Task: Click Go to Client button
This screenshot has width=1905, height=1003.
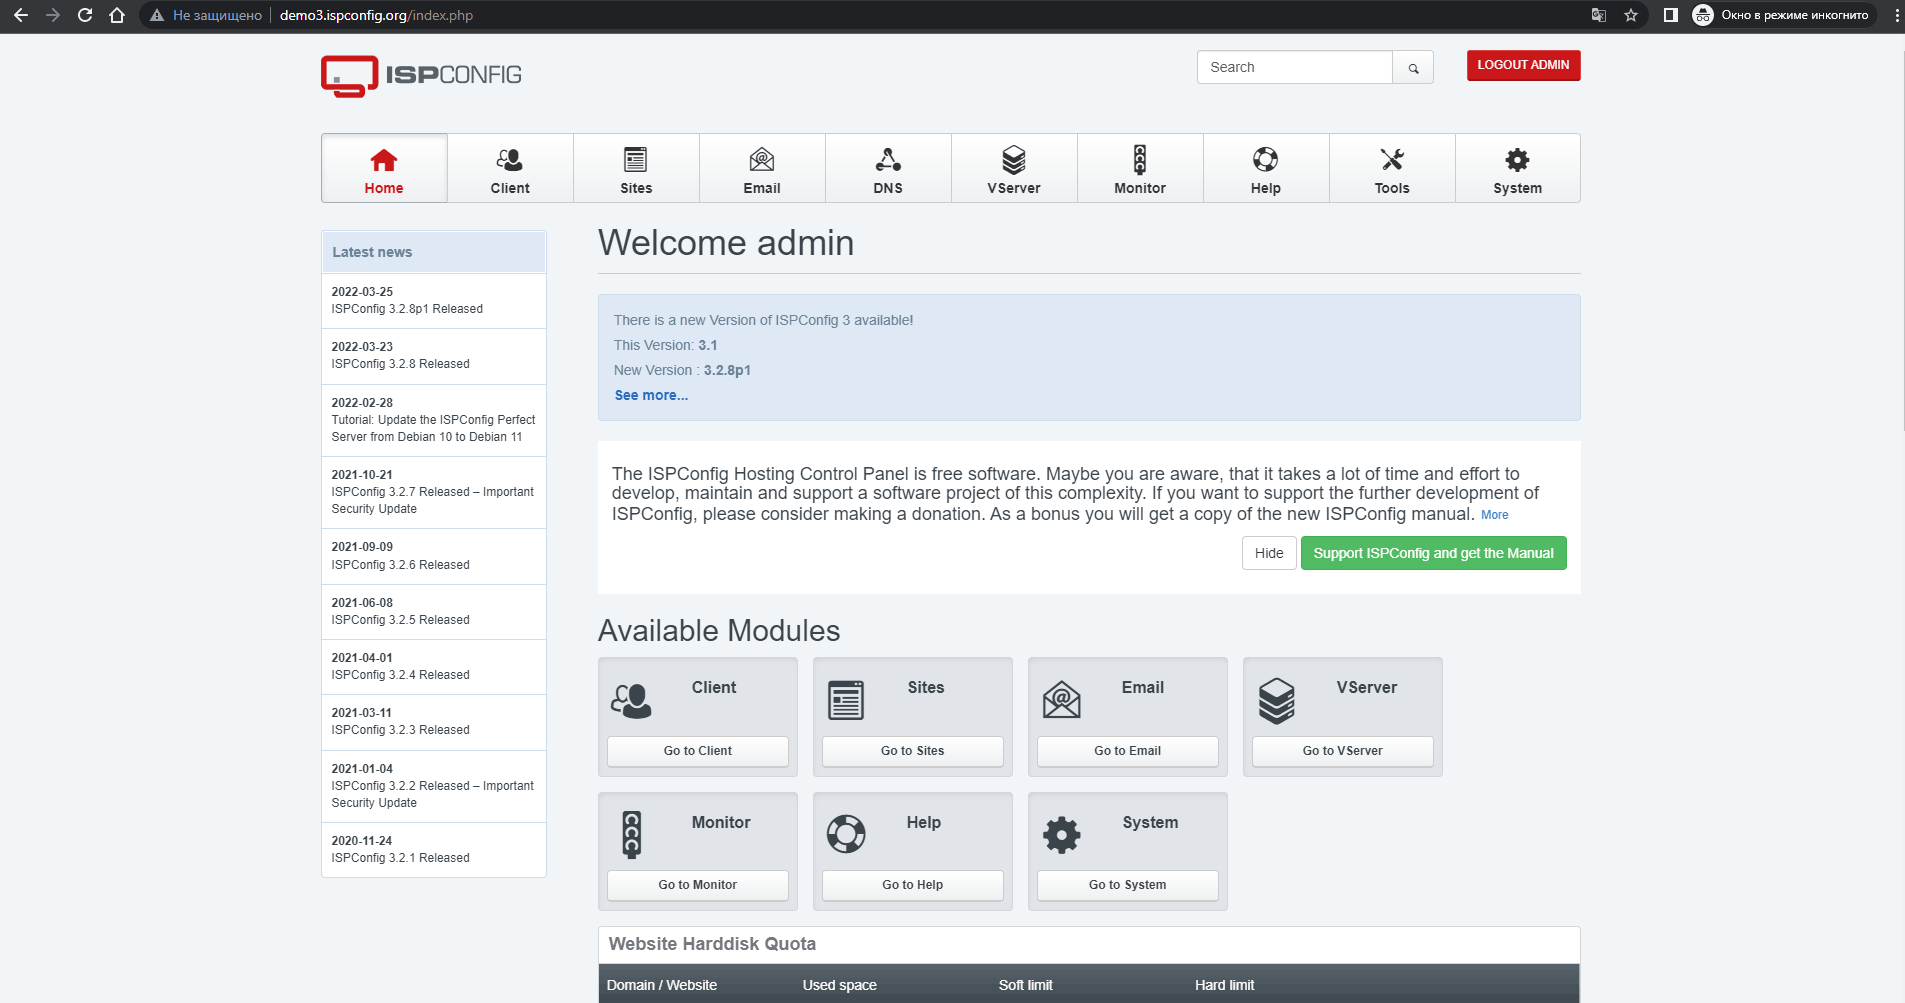Action: click(698, 751)
